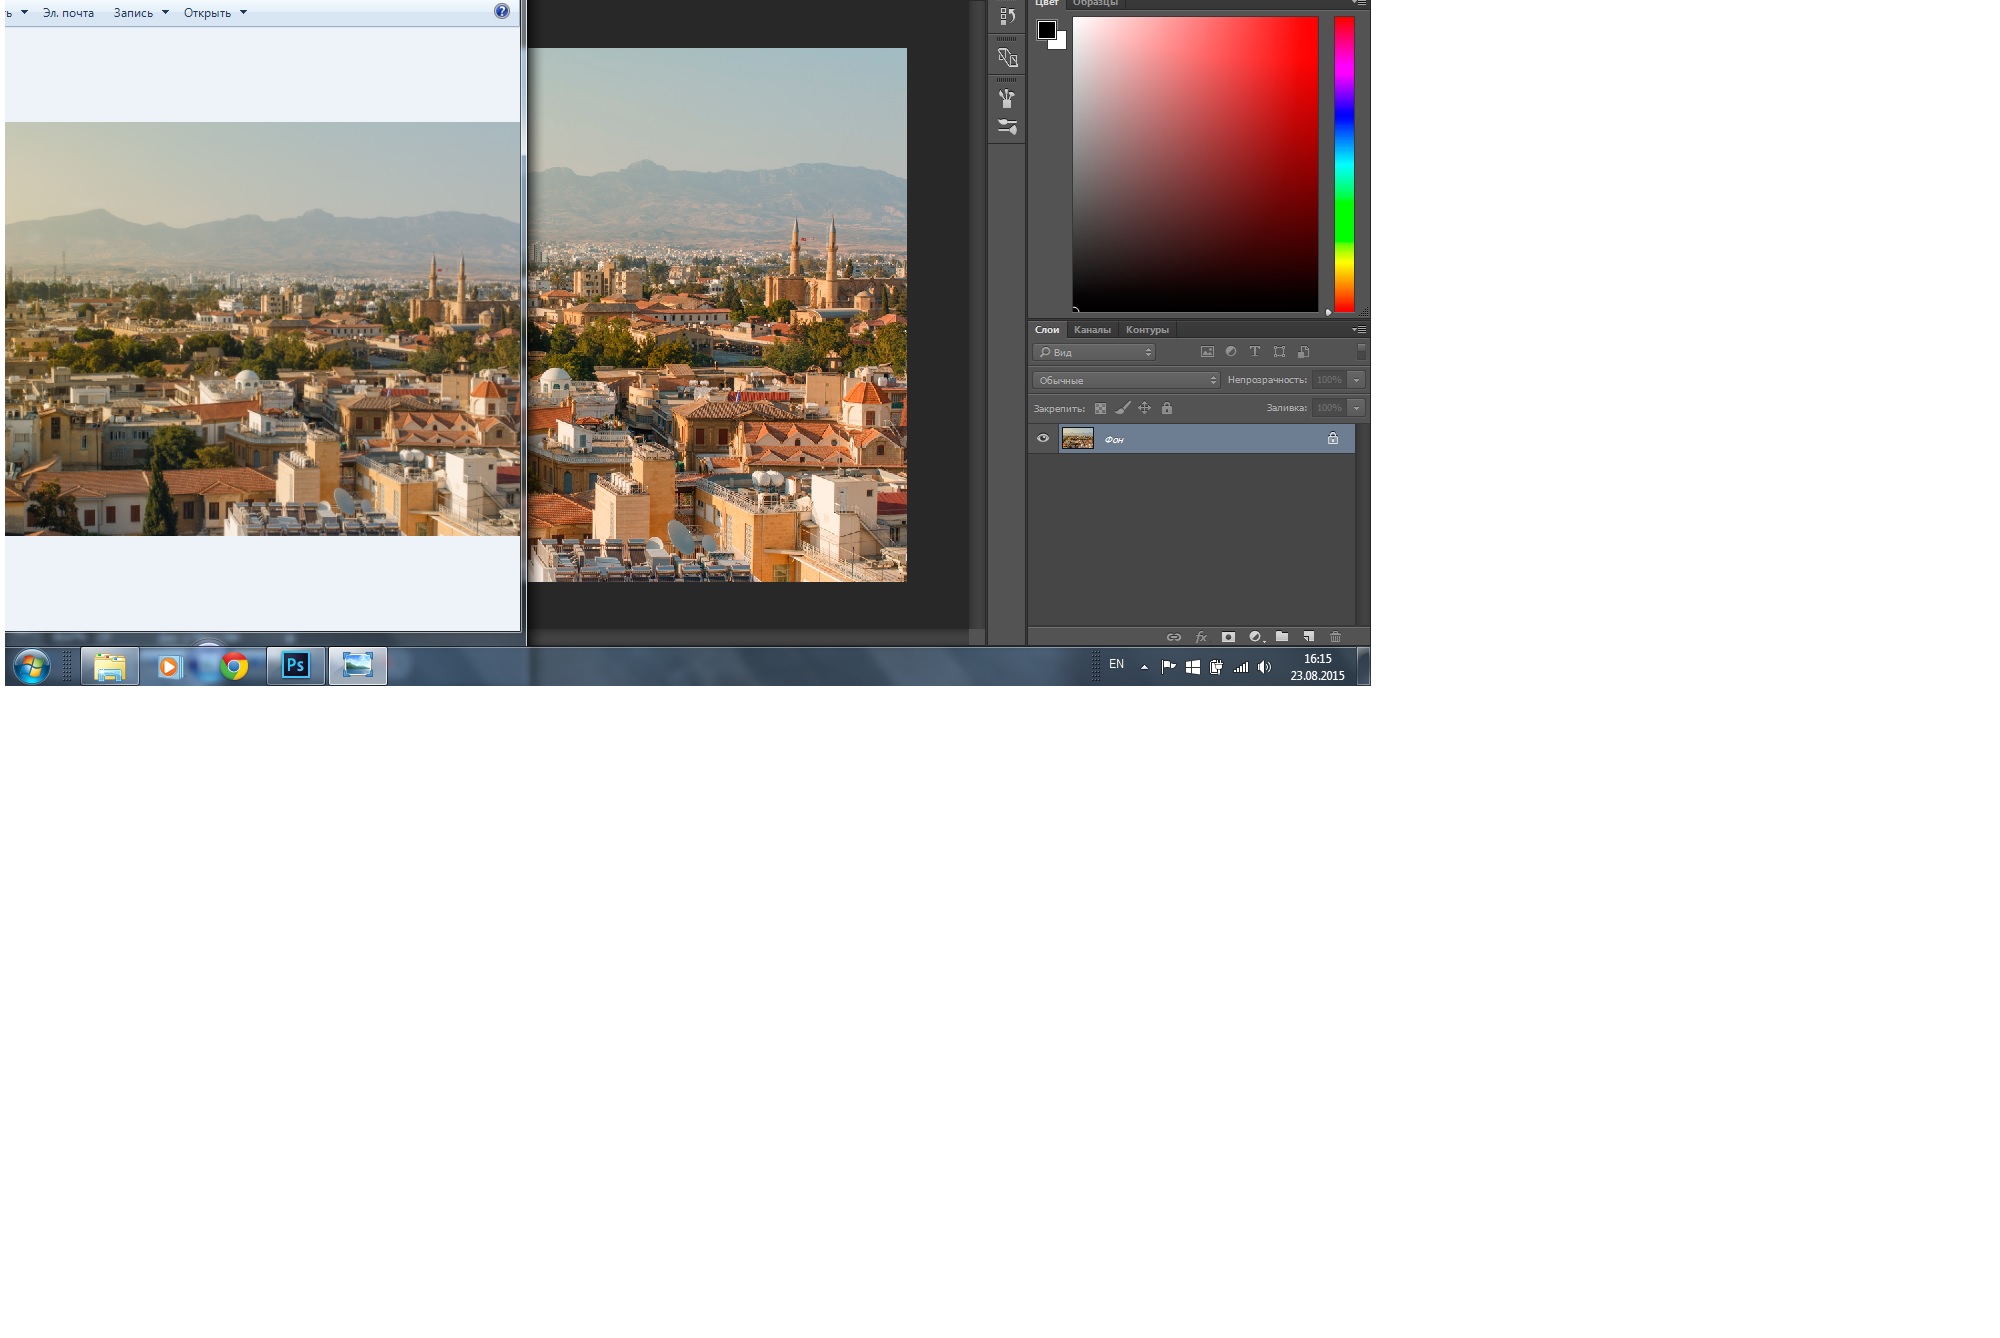Add a layer style via fx icon
Image resolution: width=2000 pixels, height=1338 pixels.
pos(1201,637)
